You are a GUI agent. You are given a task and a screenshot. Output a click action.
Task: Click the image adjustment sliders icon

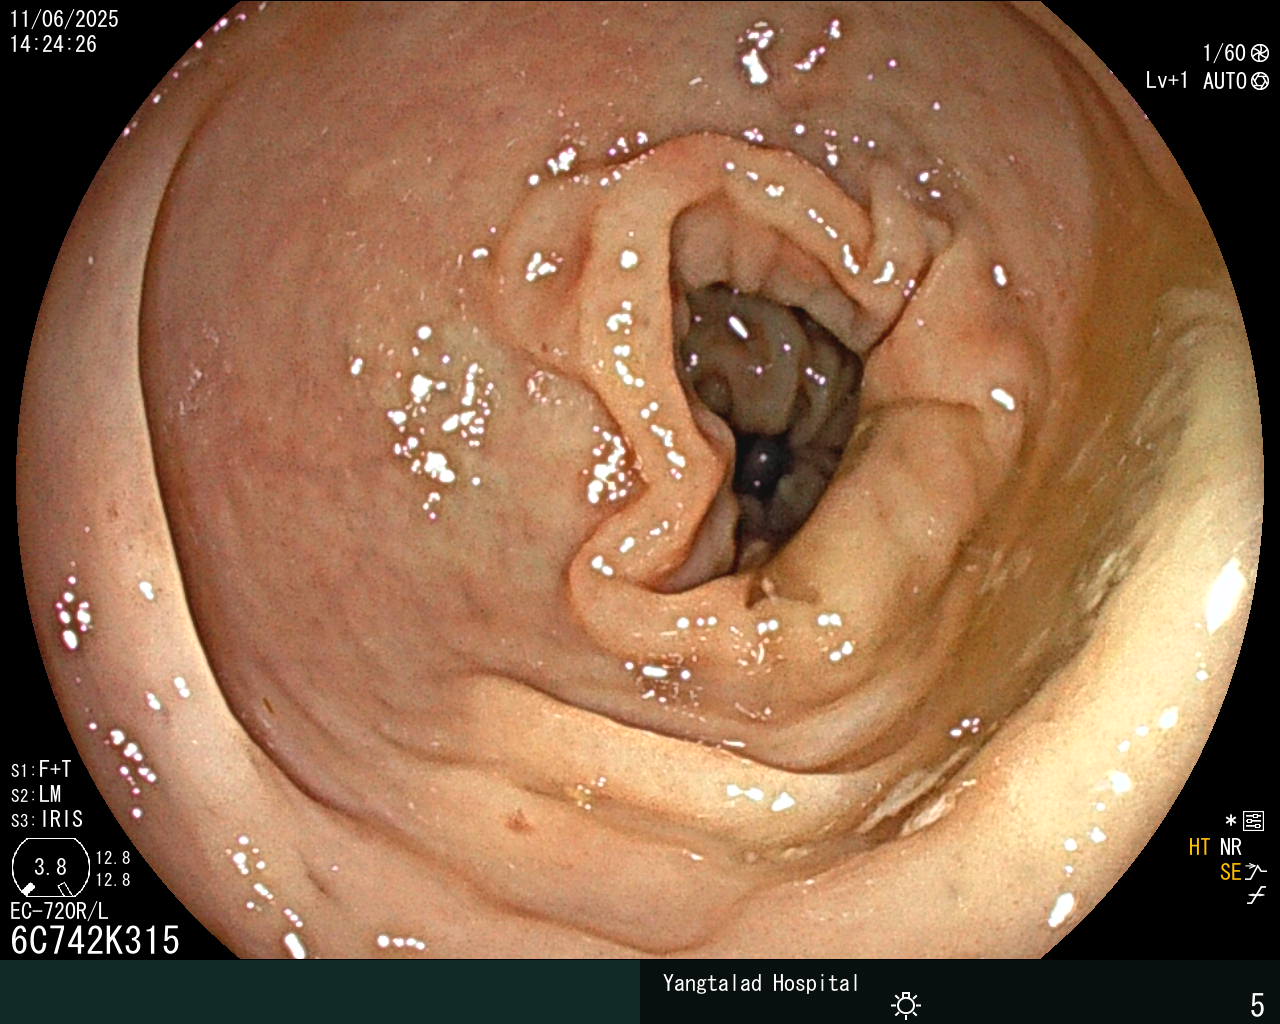tap(1254, 821)
